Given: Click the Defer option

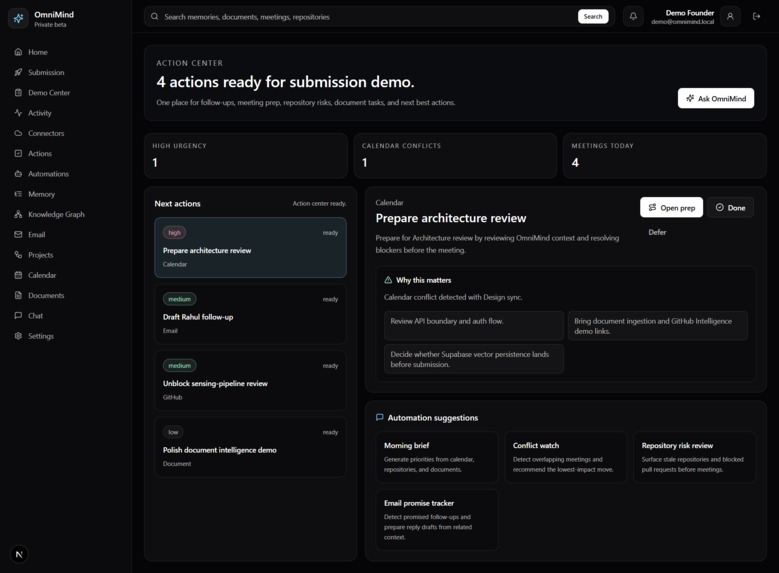Looking at the screenshot, I should pos(657,232).
